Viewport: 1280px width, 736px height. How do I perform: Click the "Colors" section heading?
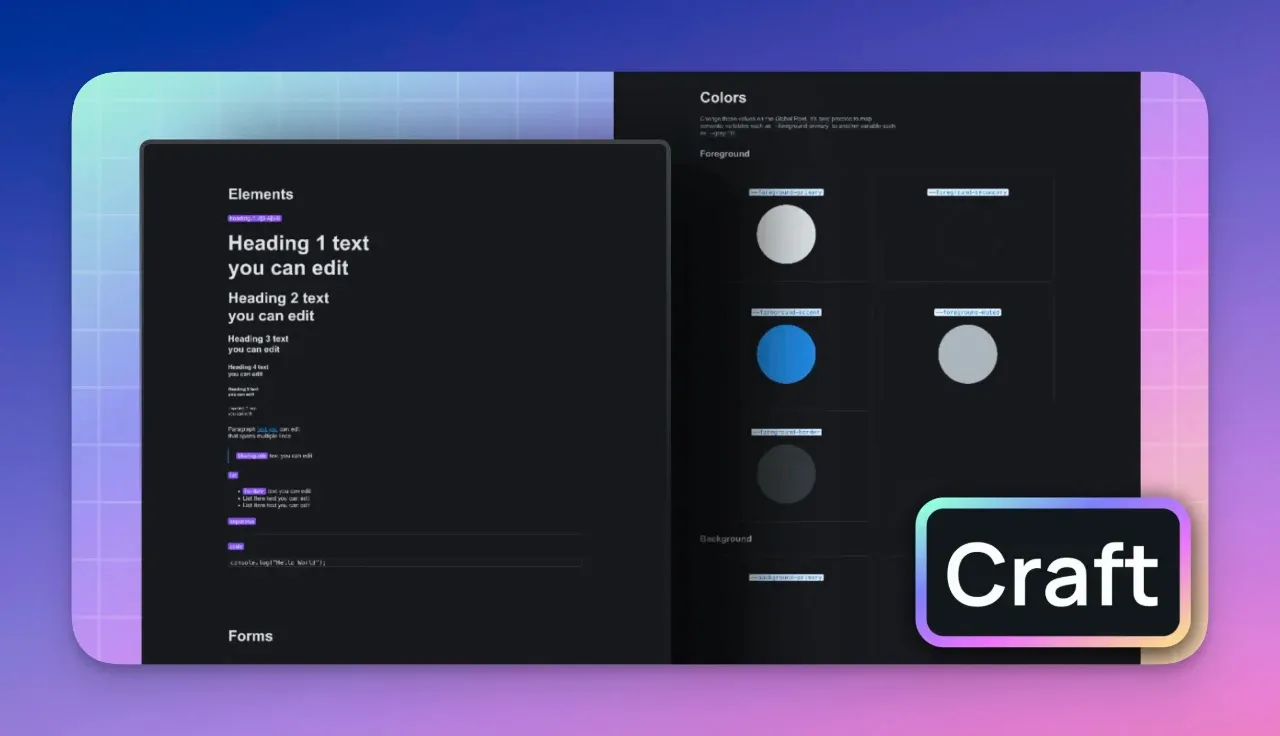tap(723, 97)
